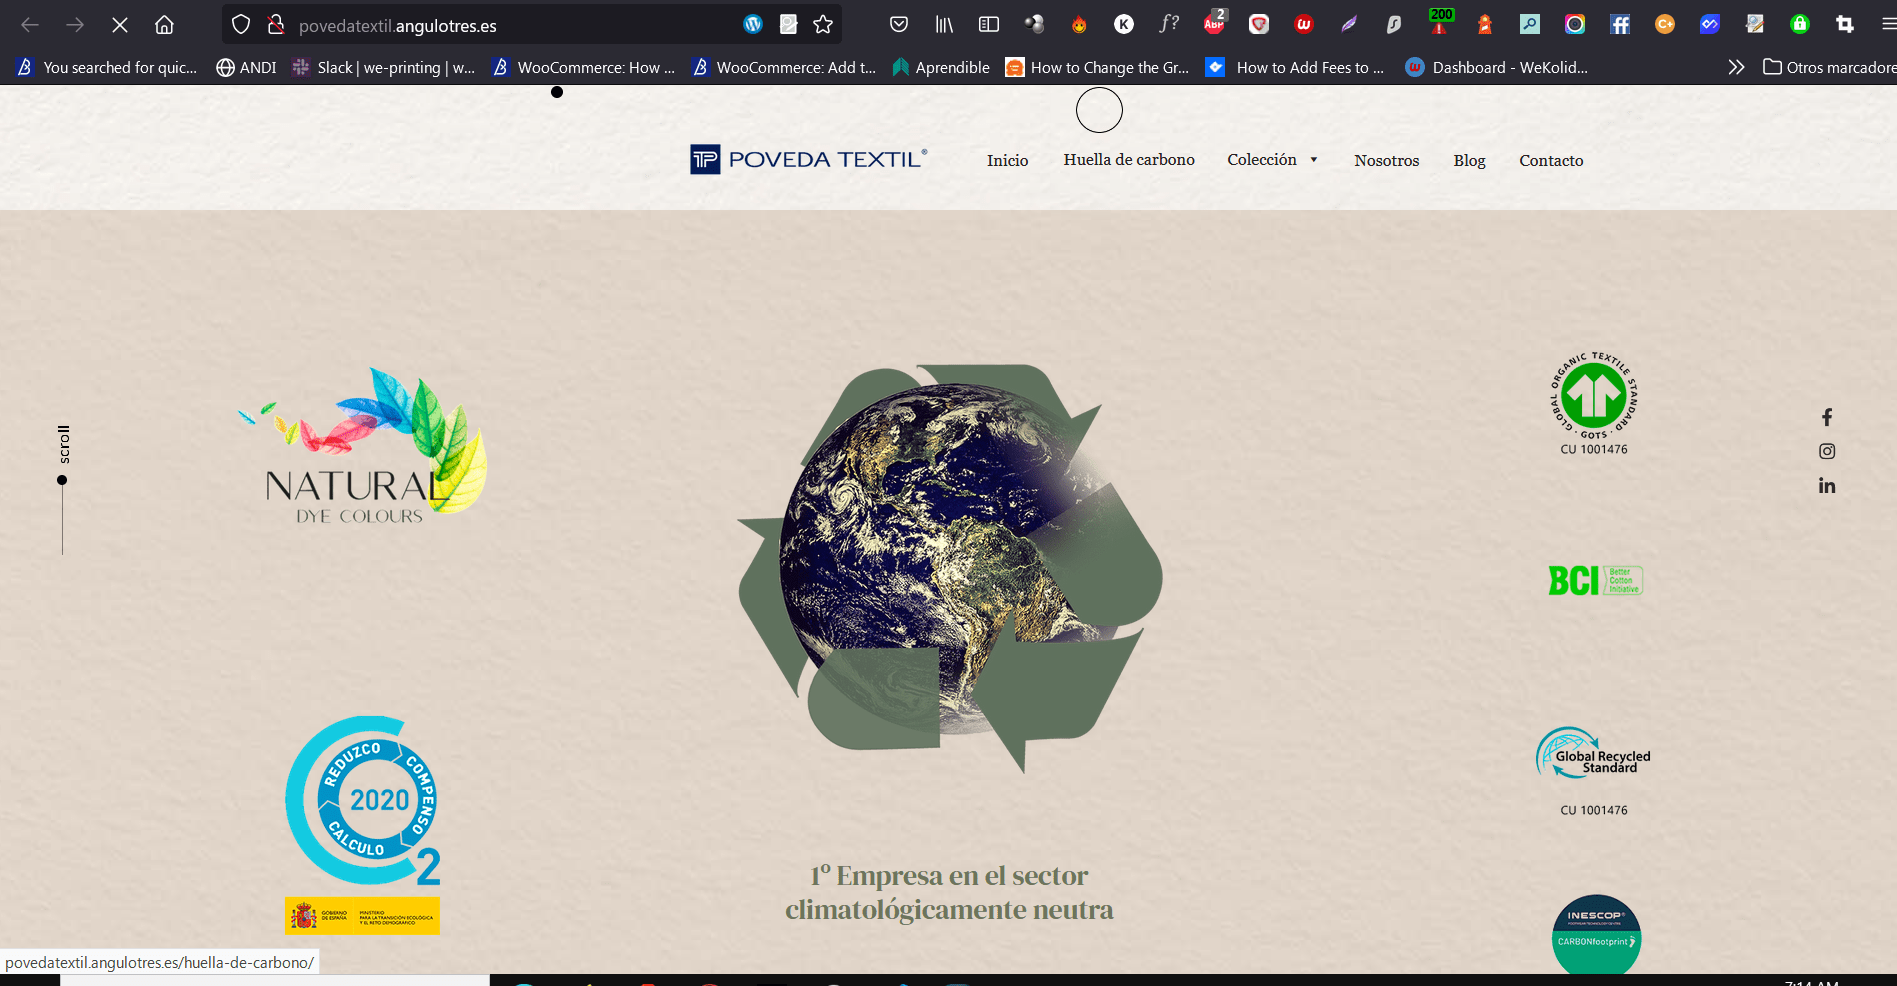Open the 'Otros marcadores' bookmarks folder
This screenshot has width=1897, height=986.
coord(1829,67)
